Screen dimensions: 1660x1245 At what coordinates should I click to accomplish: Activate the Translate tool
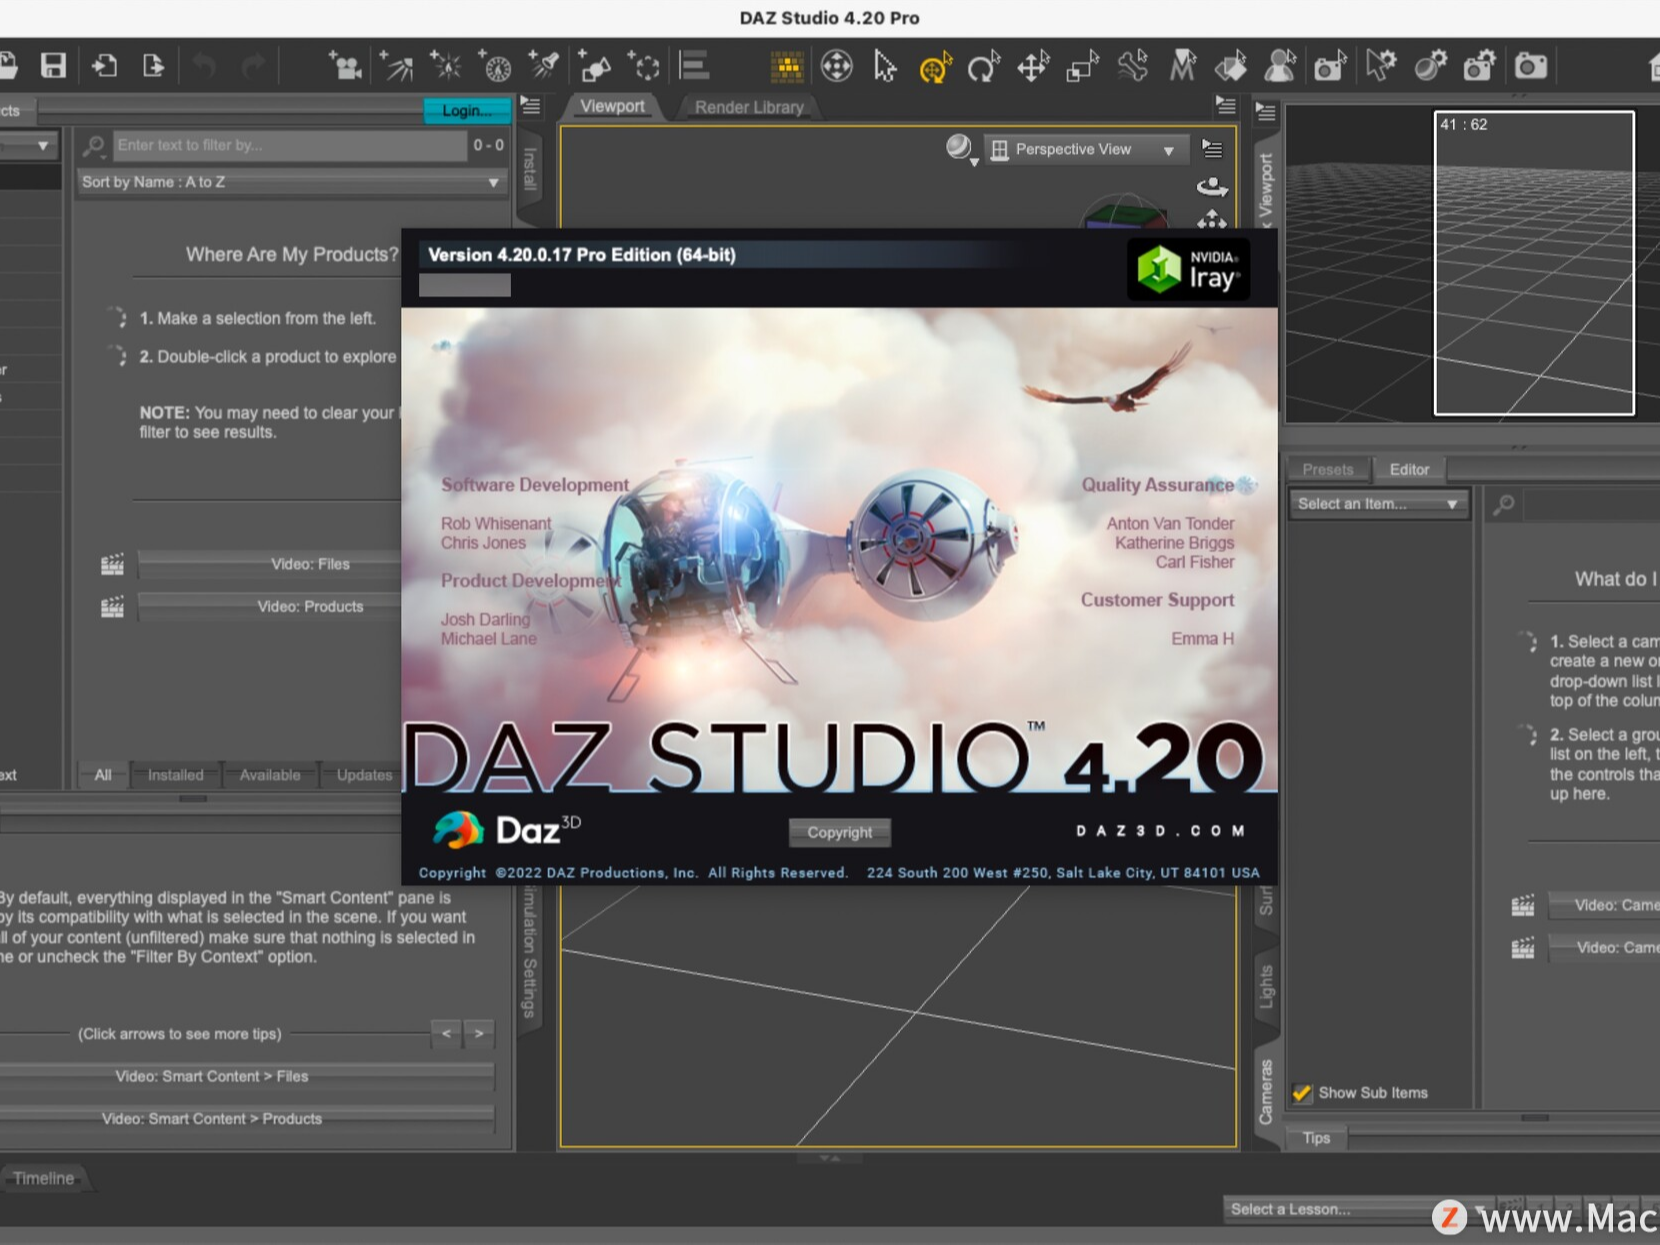[1033, 65]
